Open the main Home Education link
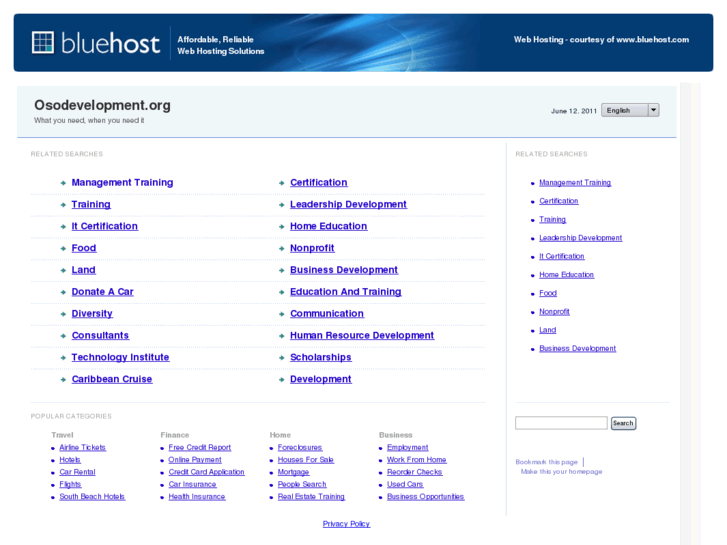The width and height of the screenshot is (727, 545). 329,226
